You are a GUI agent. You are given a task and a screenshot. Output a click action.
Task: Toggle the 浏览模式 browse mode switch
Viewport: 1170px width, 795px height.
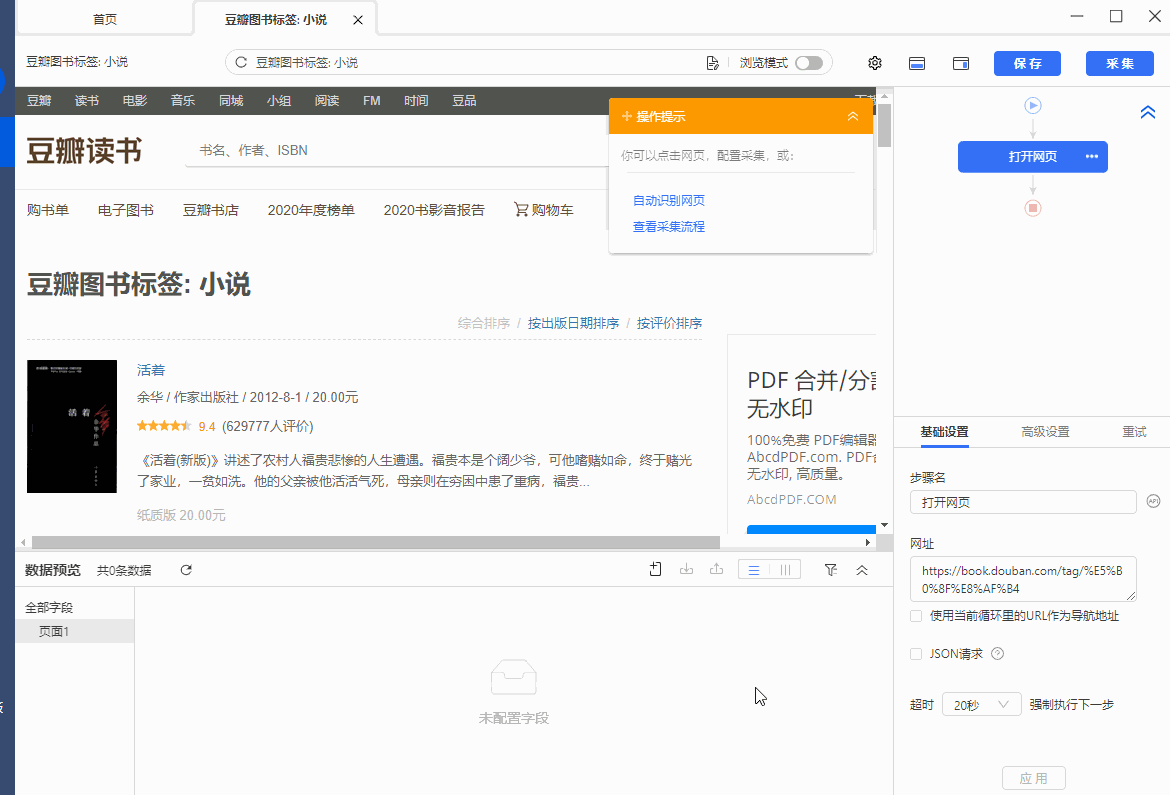[809, 63]
